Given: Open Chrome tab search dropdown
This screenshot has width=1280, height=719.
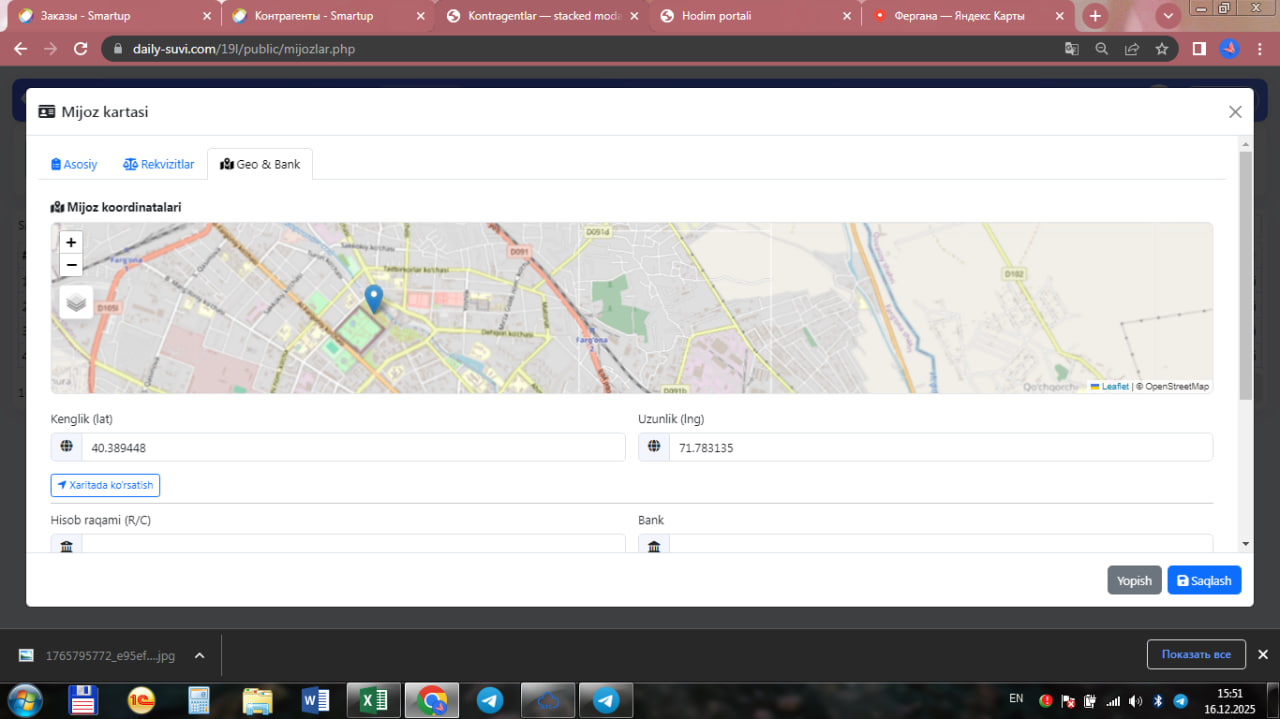Looking at the screenshot, I should [x=1168, y=16].
